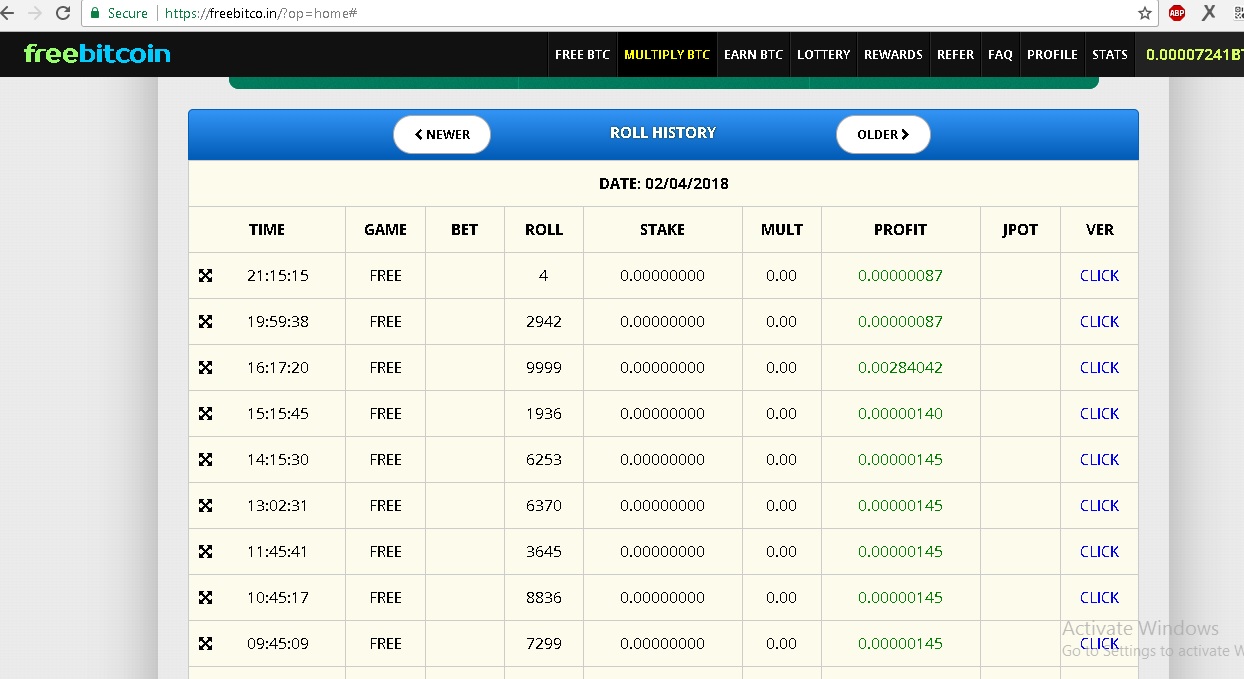
Task: Open the CLICK verification link for roll 4
Action: click(x=1099, y=276)
